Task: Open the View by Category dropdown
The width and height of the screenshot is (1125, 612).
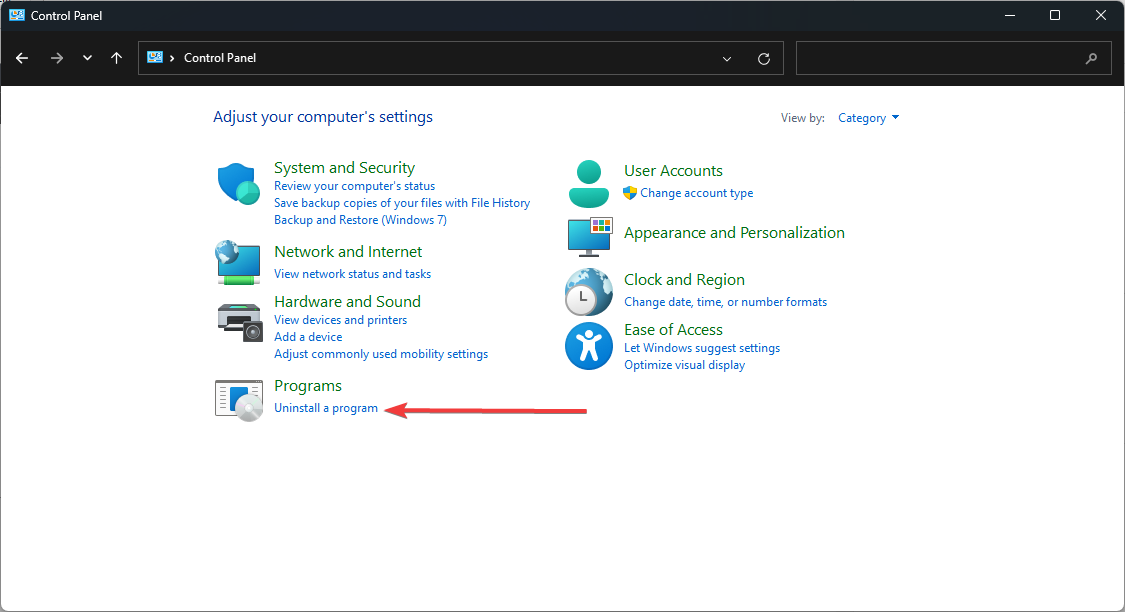Action: [x=868, y=118]
